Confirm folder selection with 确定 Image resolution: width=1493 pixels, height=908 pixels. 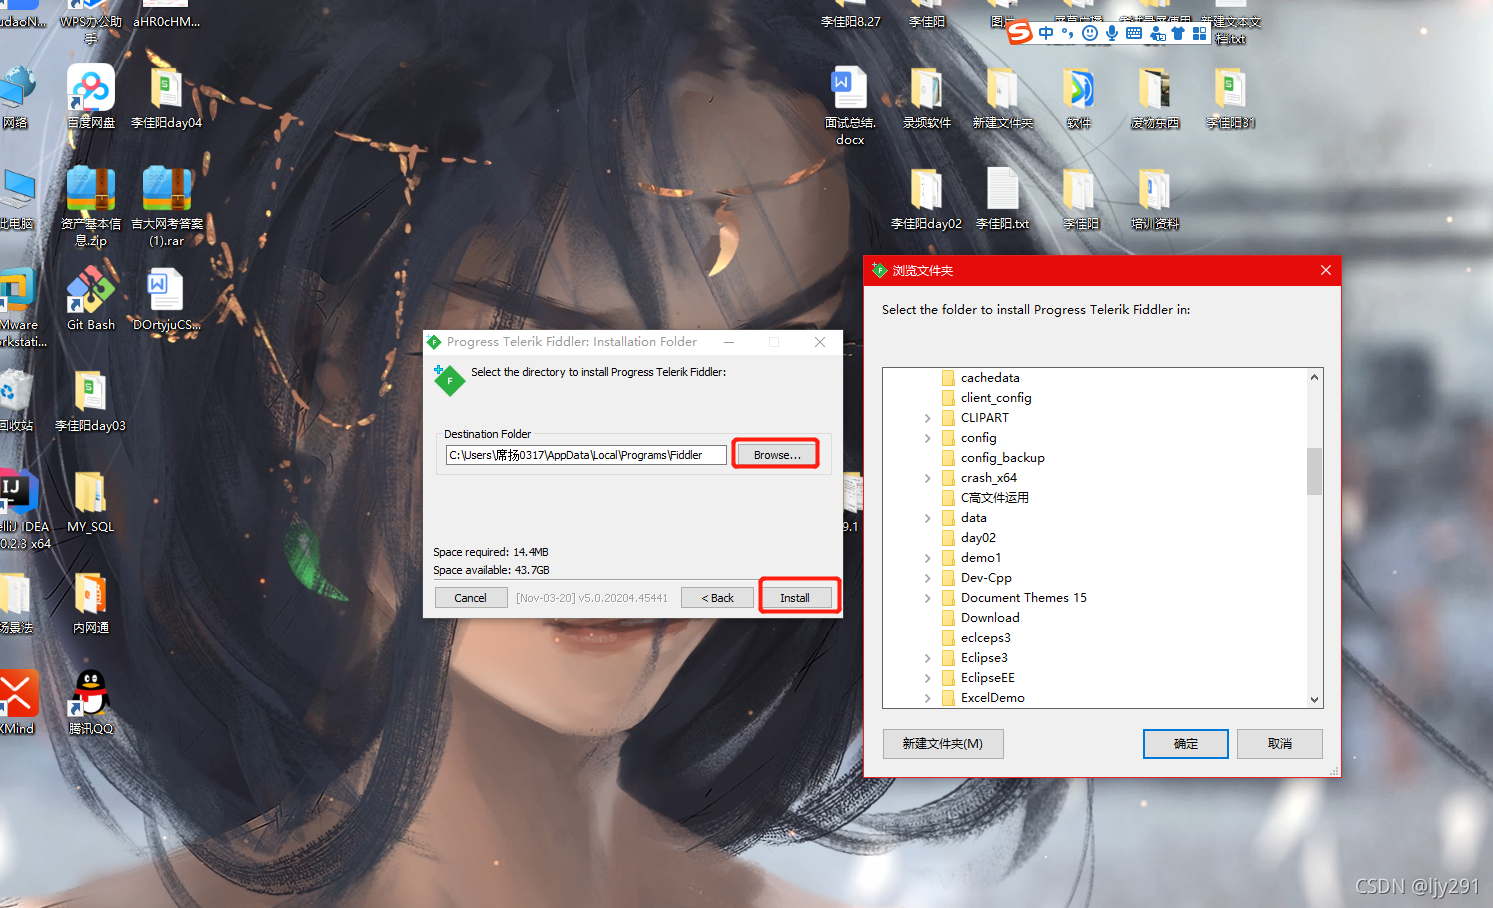click(x=1185, y=744)
